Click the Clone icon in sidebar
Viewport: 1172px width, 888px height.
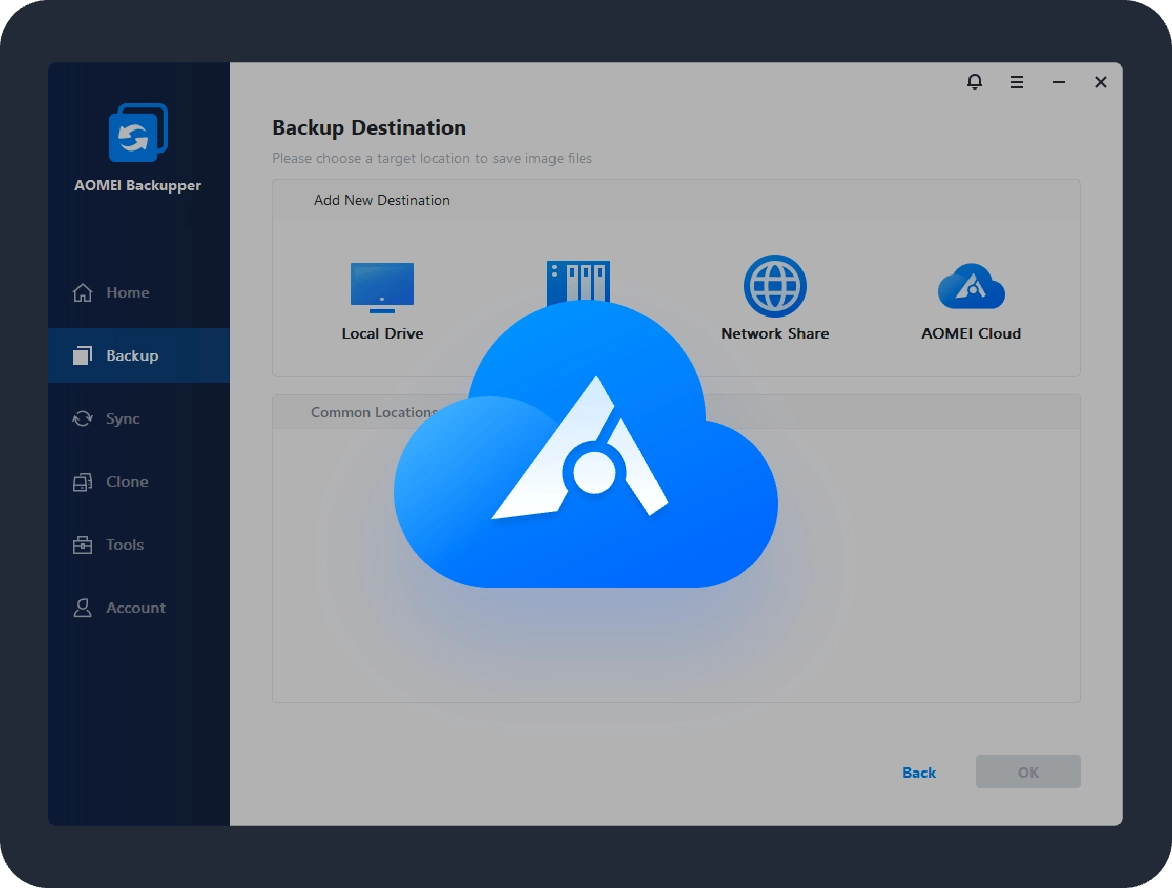(82, 482)
